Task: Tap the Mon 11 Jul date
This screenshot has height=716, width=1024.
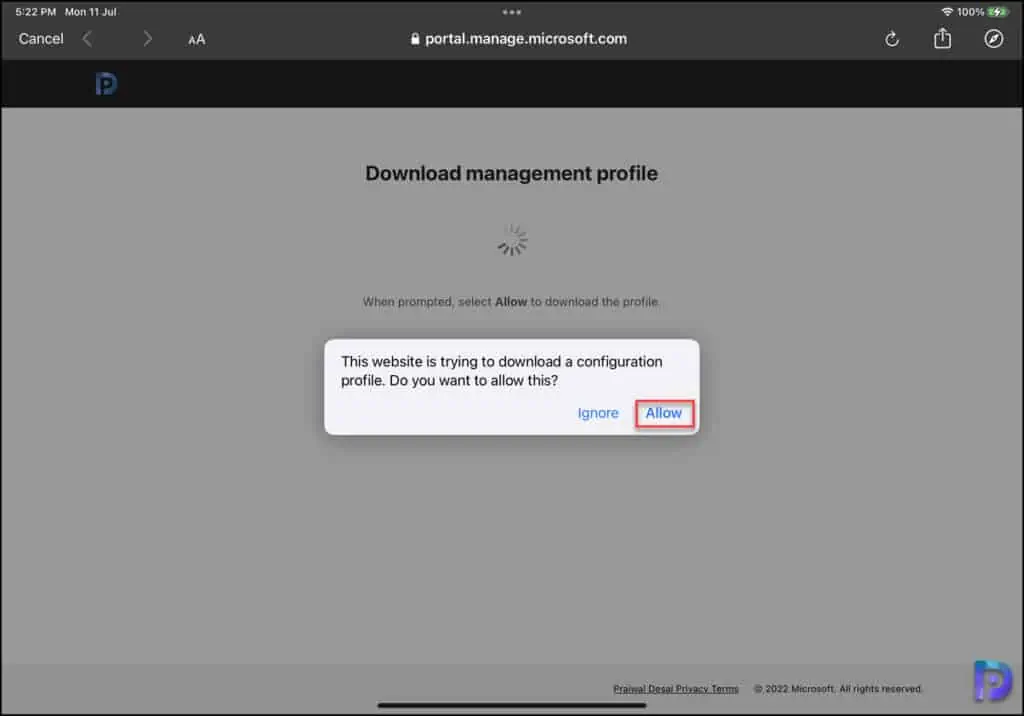Action: (91, 12)
